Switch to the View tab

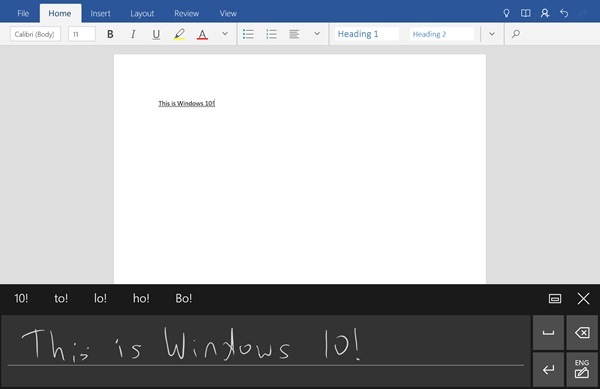[x=228, y=13]
